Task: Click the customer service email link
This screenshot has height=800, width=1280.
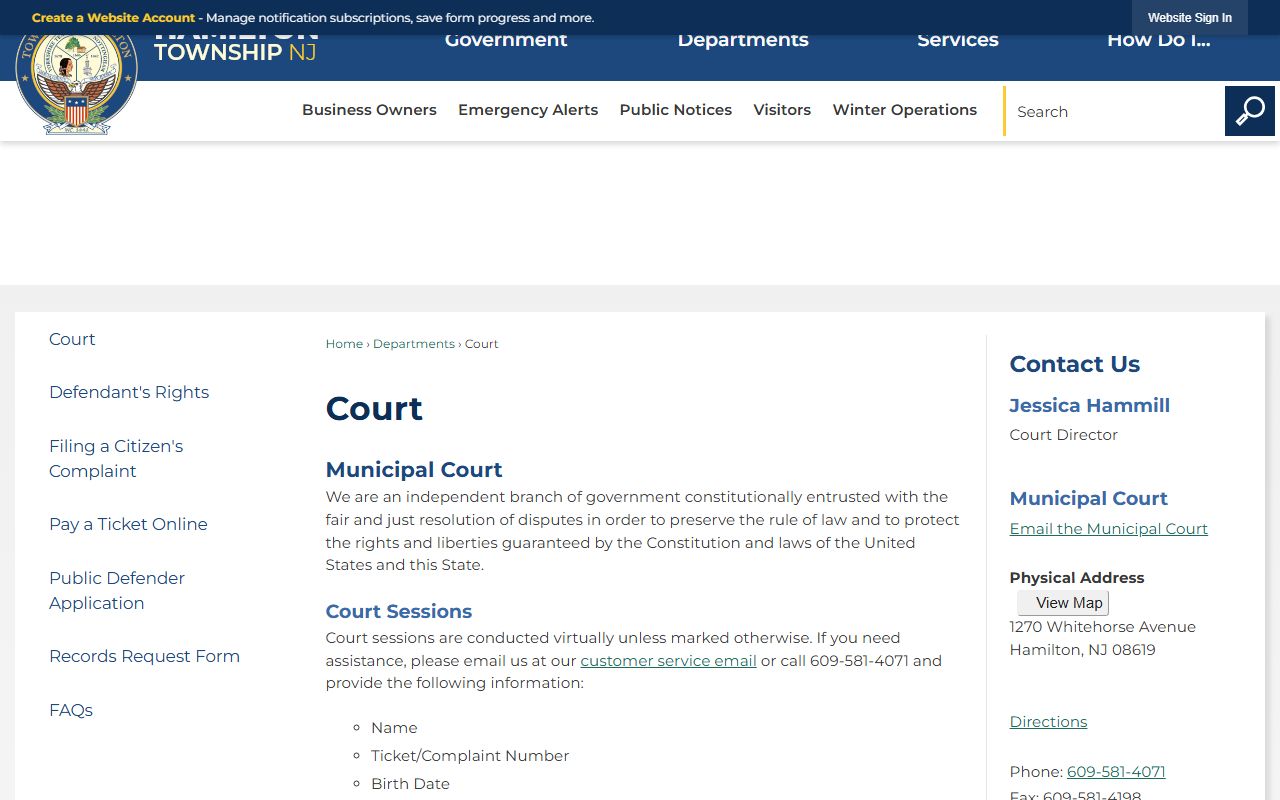Action: [668, 661]
